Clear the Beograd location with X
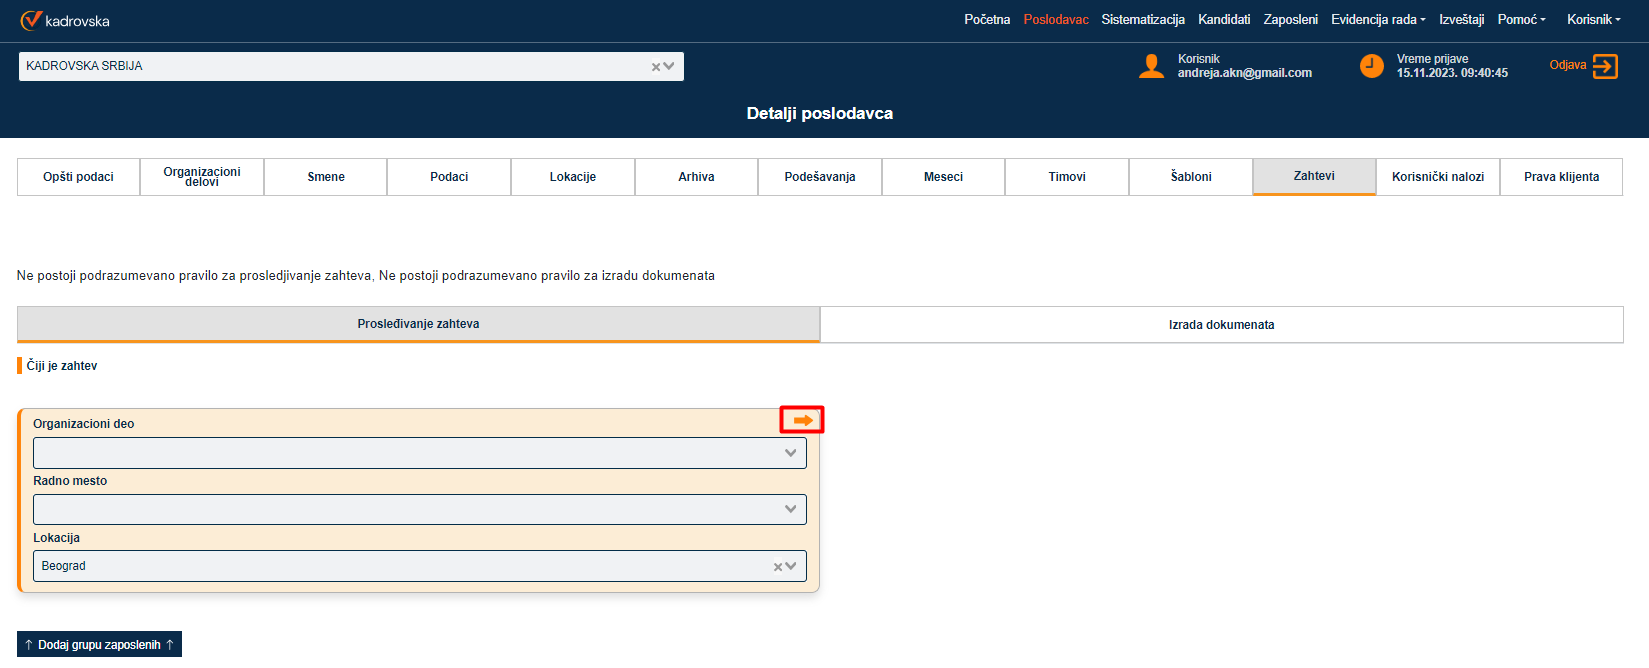This screenshot has width=1649, height=668. (778, 567)
